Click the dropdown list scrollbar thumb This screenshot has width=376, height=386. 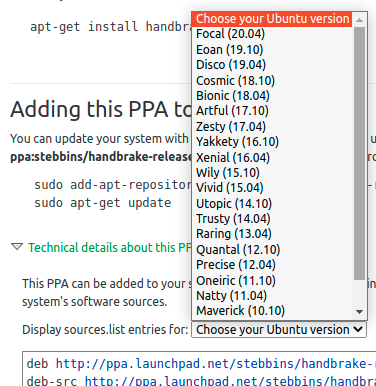click(359, 153)
